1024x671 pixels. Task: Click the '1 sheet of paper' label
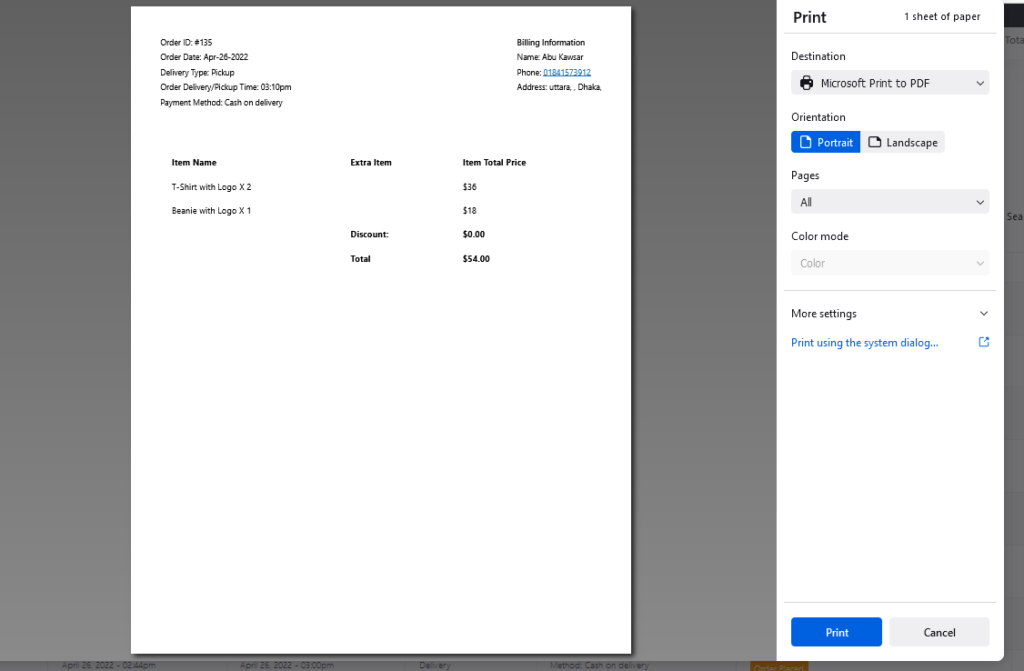coord(942,17)
